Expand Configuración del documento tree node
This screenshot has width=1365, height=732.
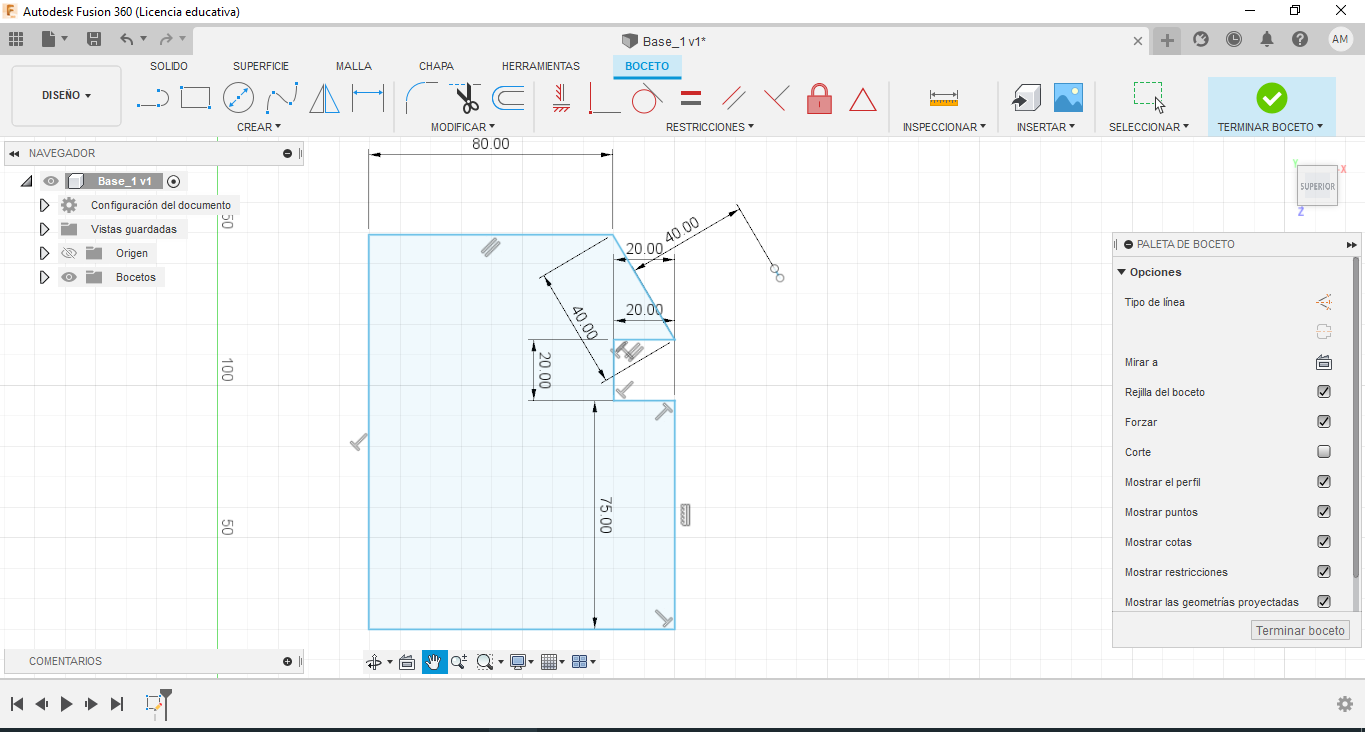(44, 205)
